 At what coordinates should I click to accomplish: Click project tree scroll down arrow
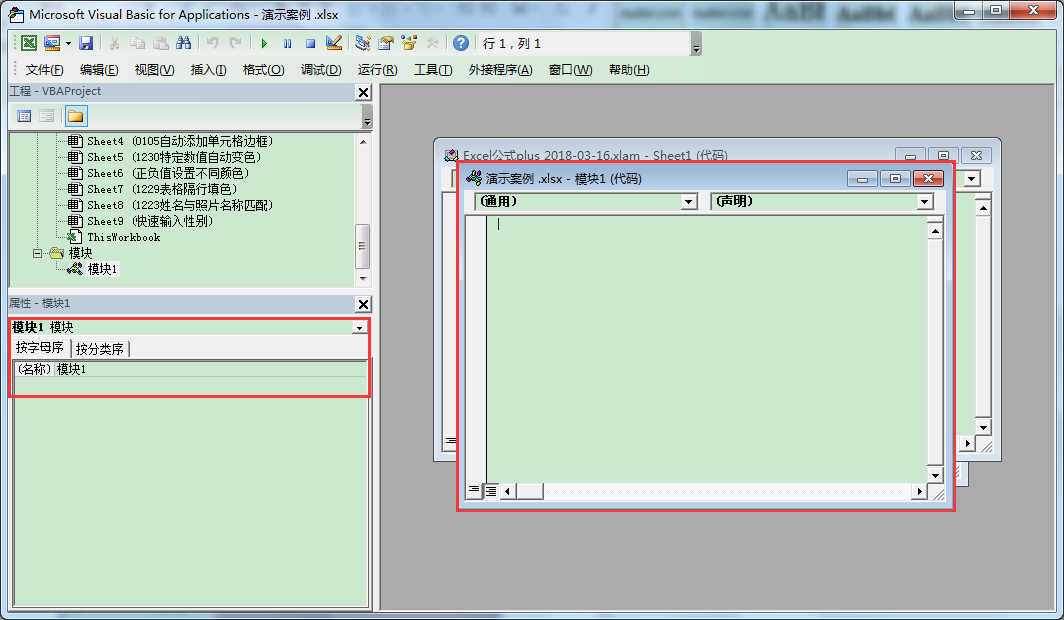363,278
